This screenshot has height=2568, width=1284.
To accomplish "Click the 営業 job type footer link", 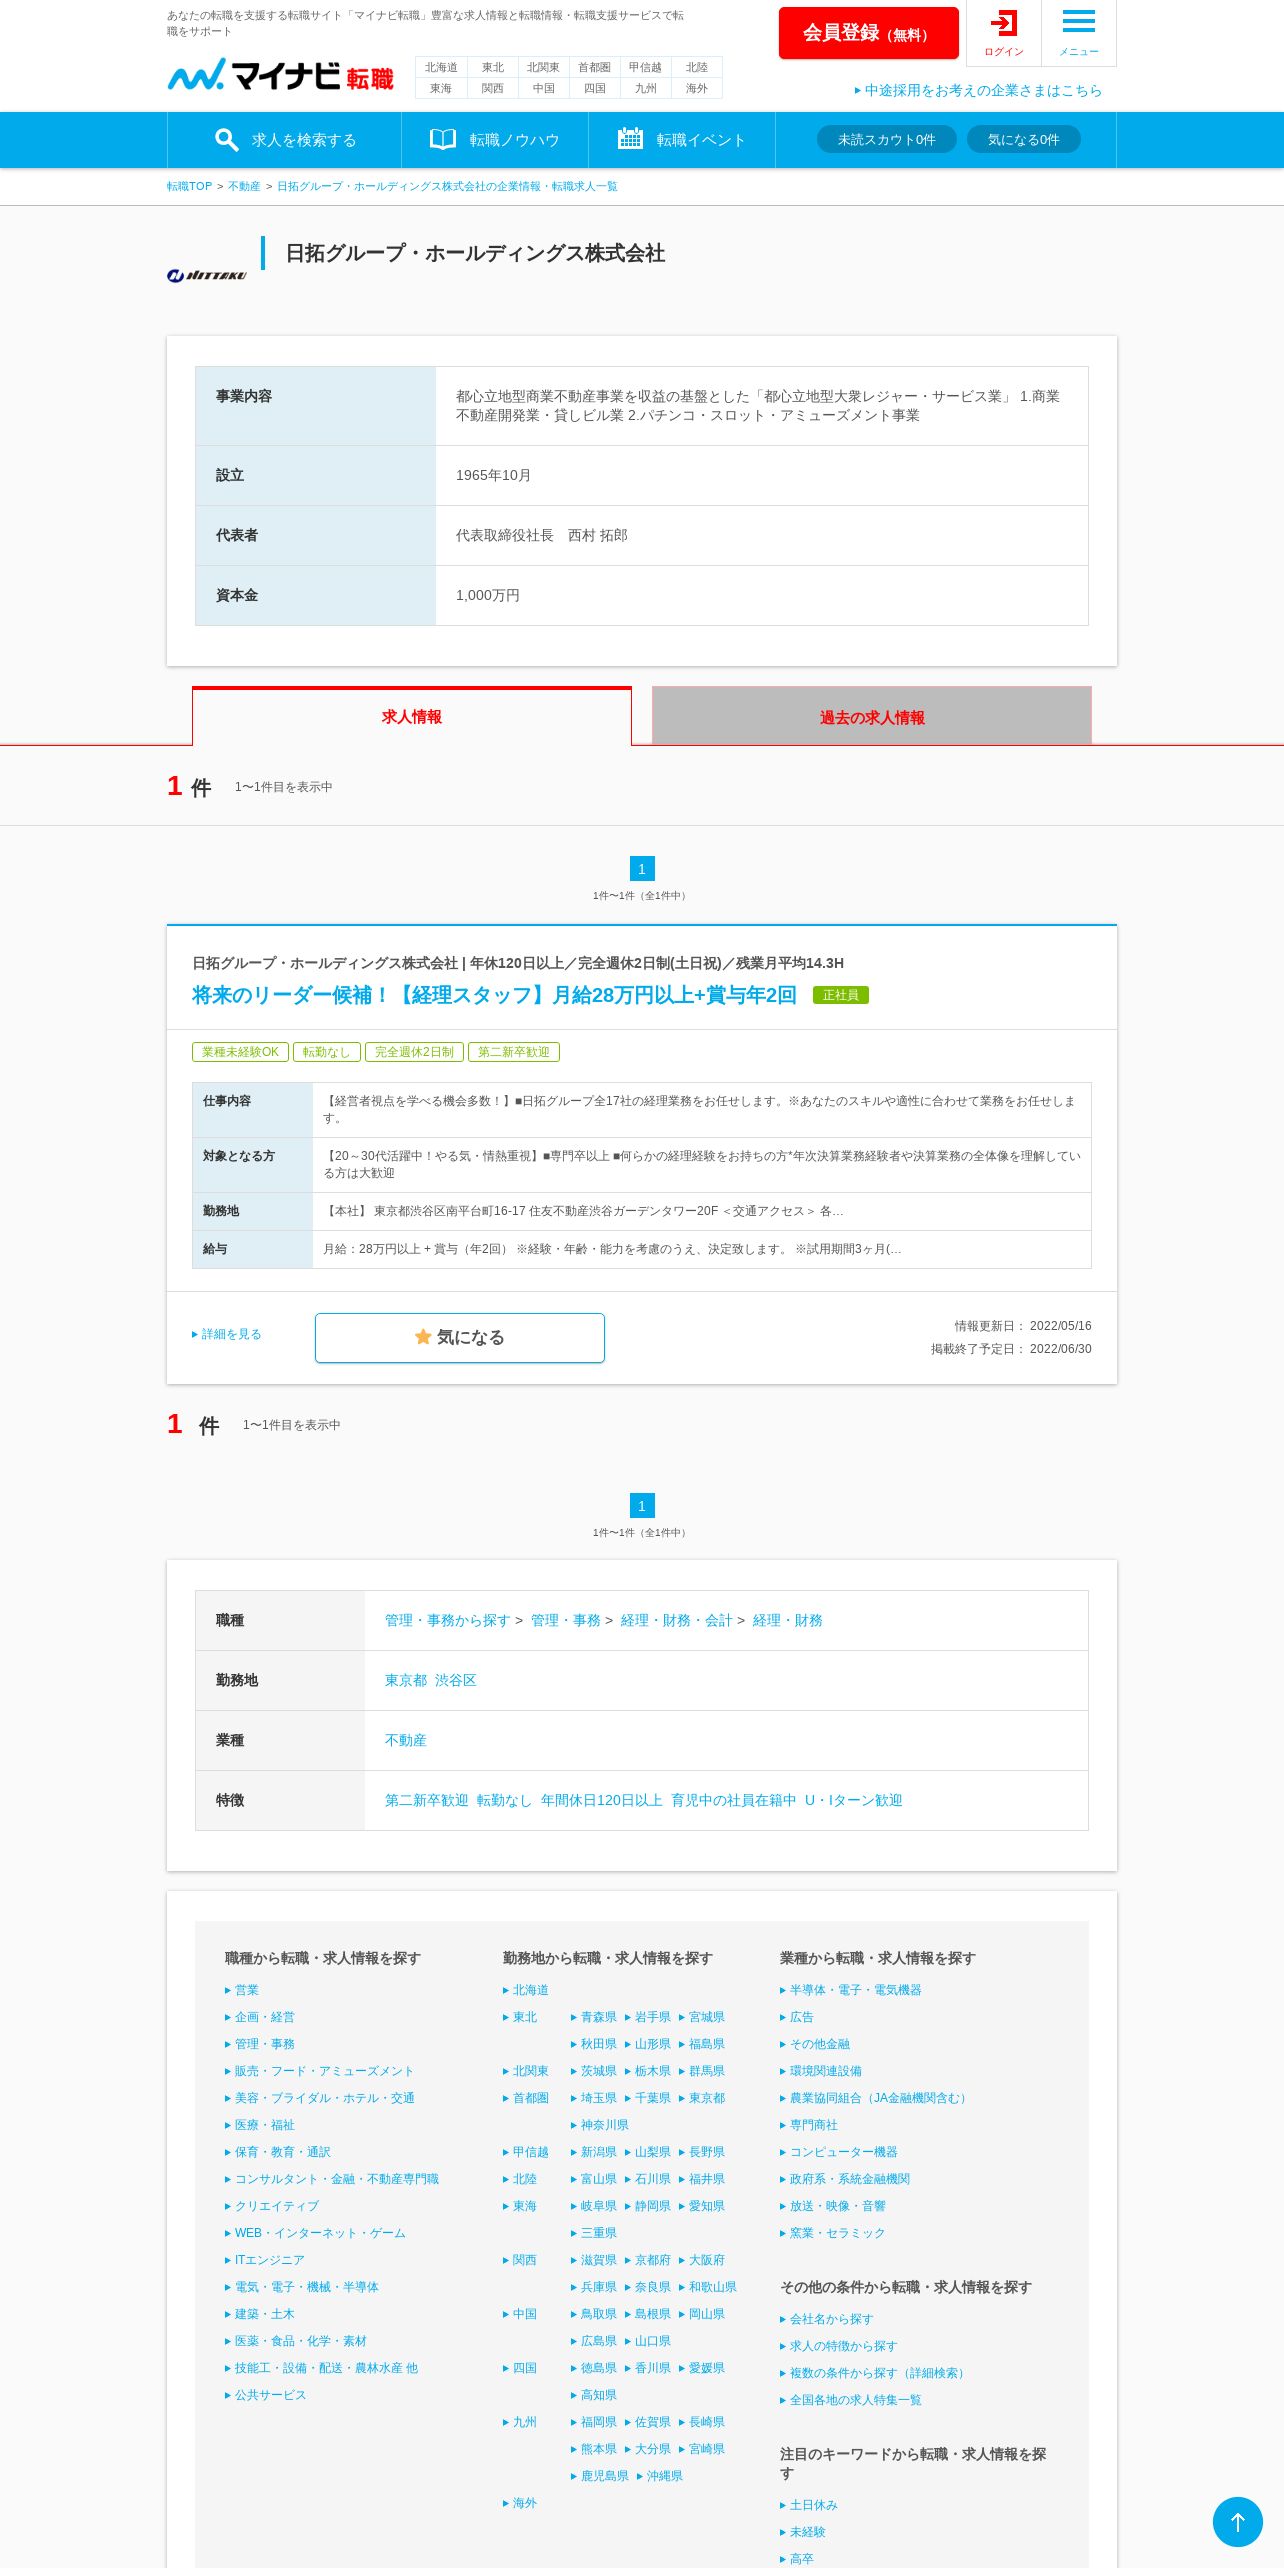I will (x=242, y=1990).
